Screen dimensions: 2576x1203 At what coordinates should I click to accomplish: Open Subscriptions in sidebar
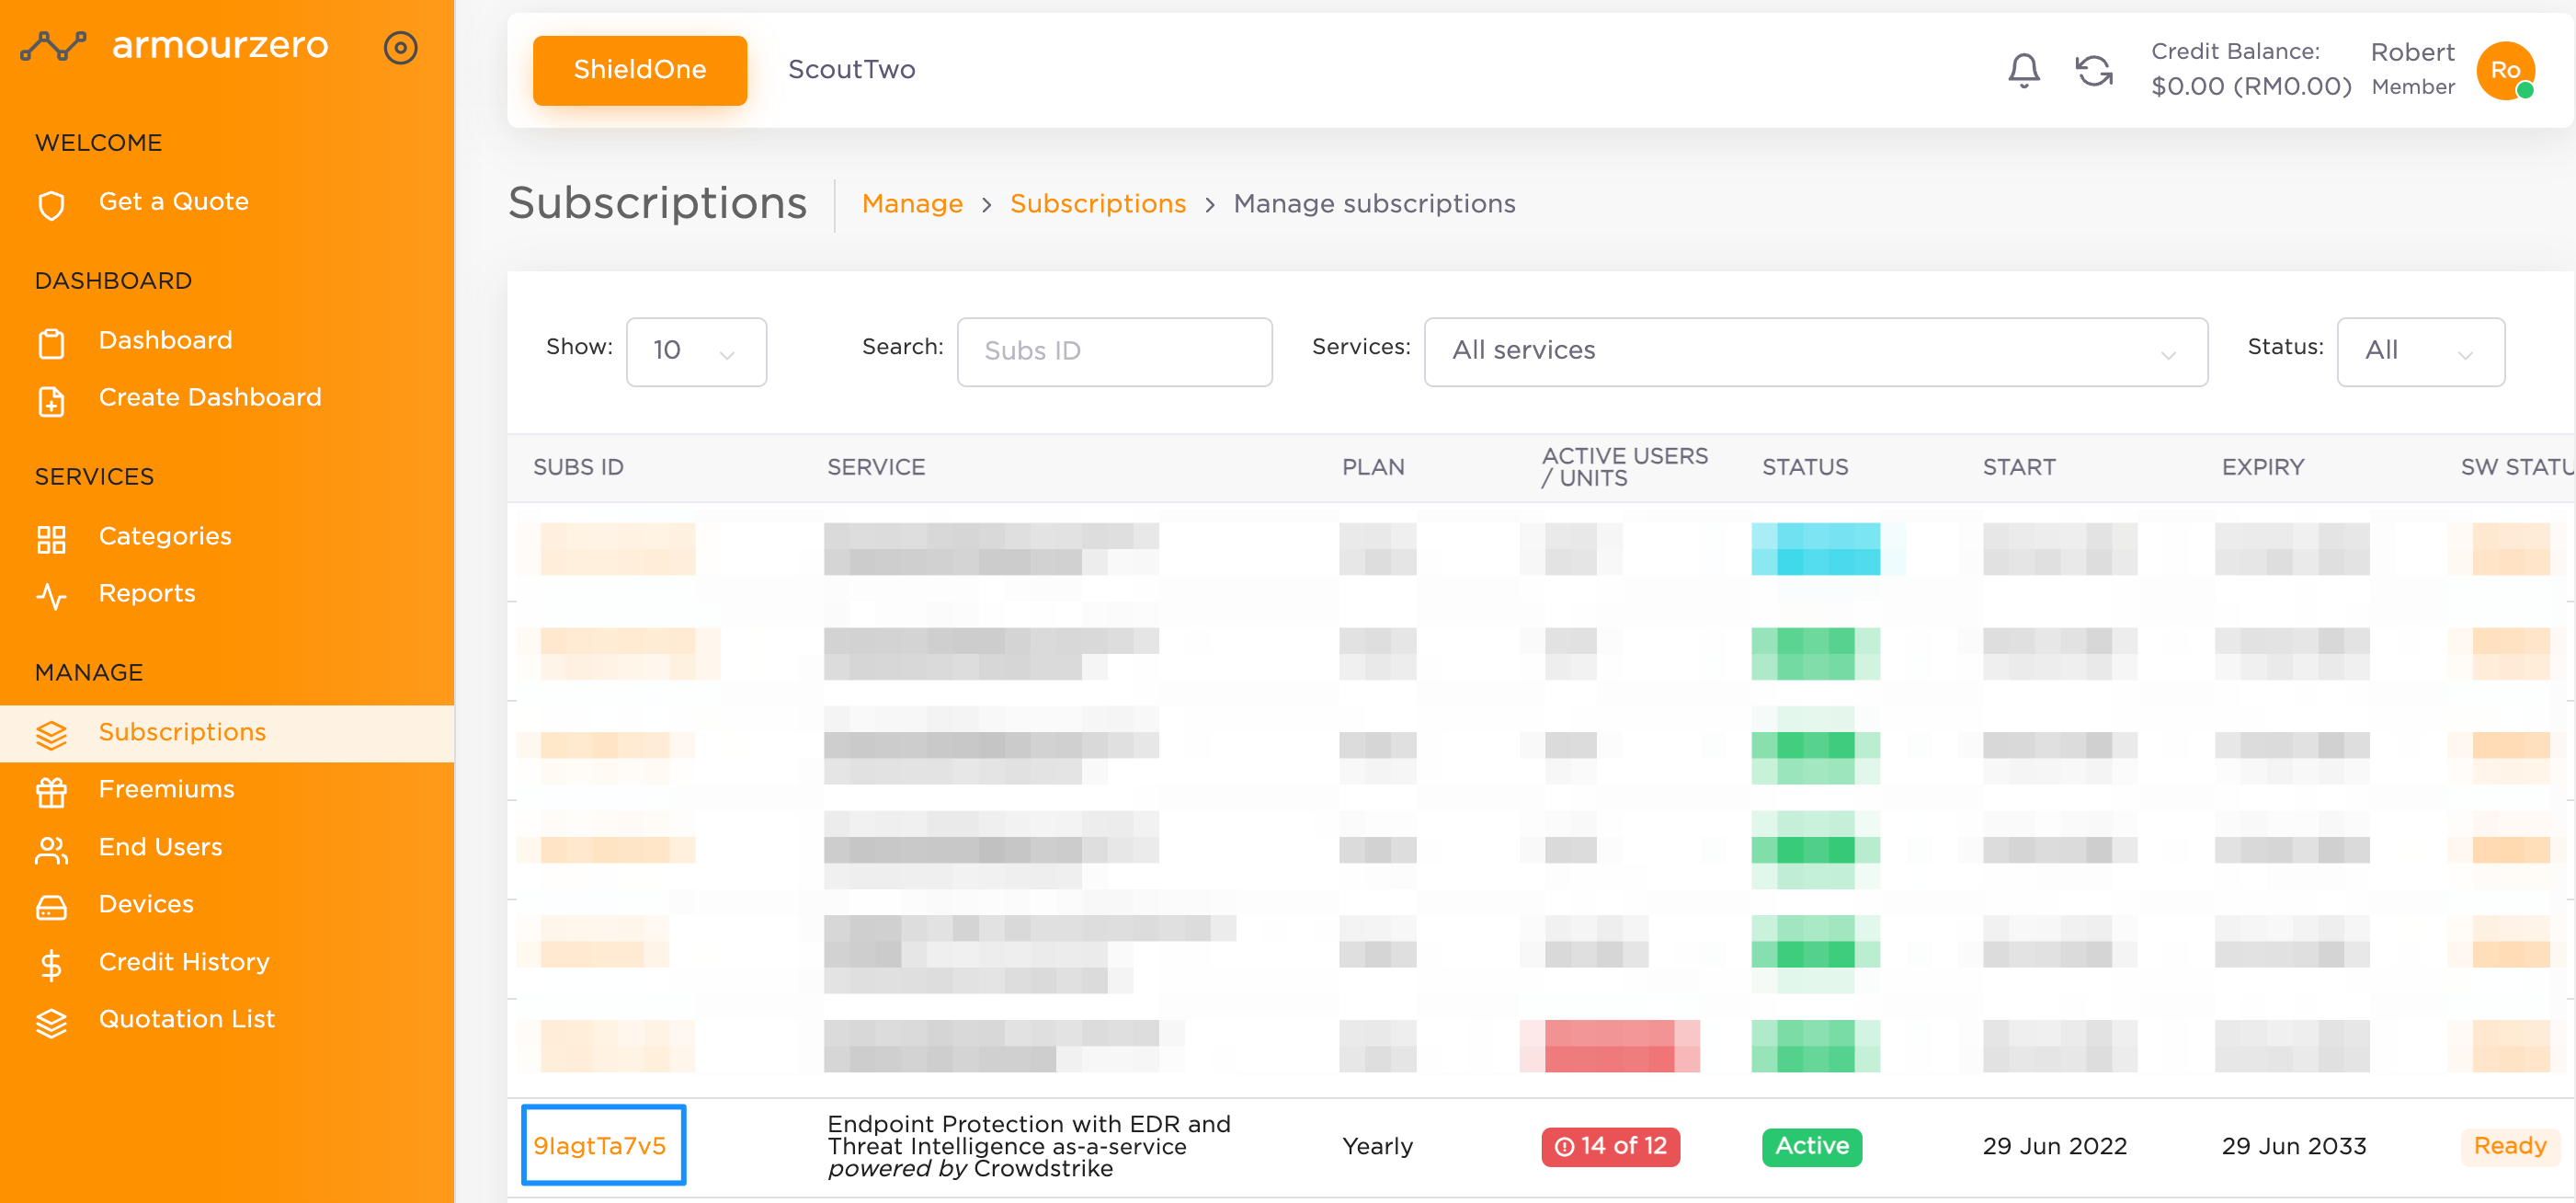(x=182, y=732)
